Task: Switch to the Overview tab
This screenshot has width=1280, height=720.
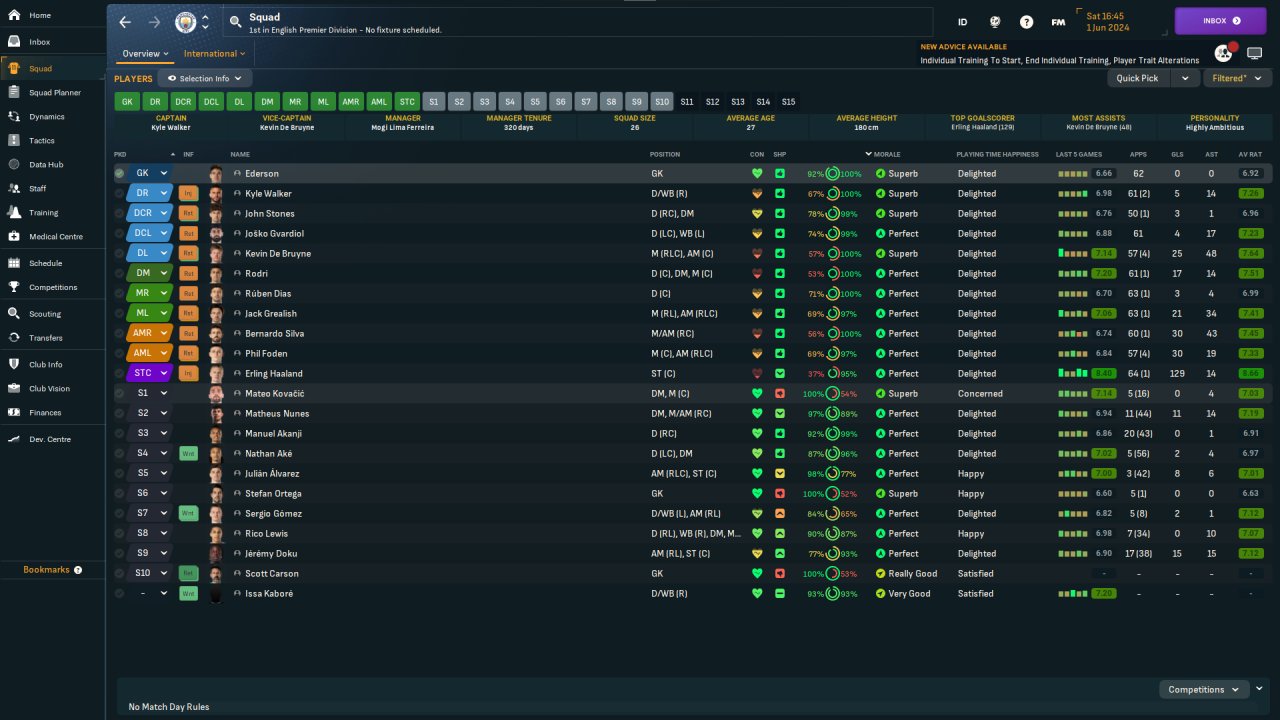Action: pos(145,54)
